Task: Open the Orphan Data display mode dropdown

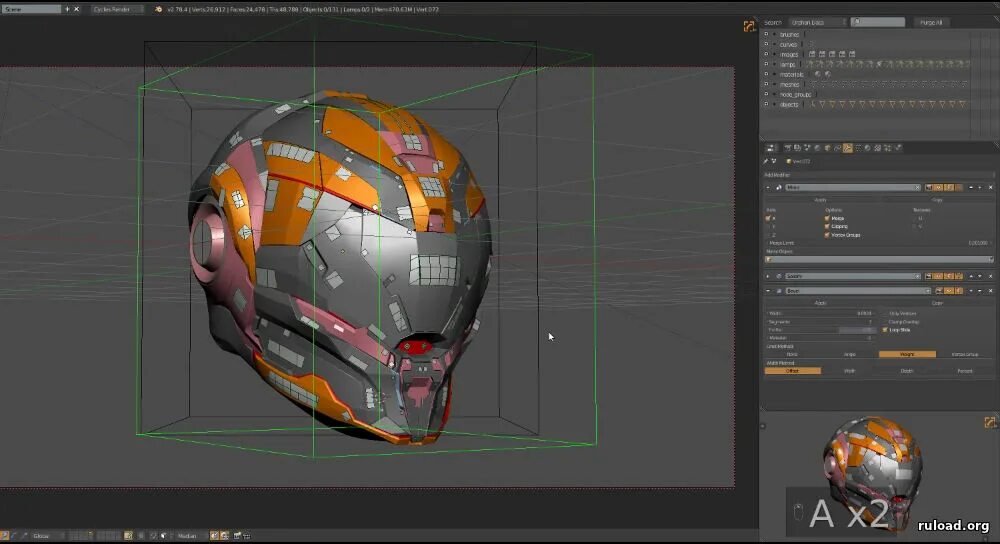Action: (817, 22)
